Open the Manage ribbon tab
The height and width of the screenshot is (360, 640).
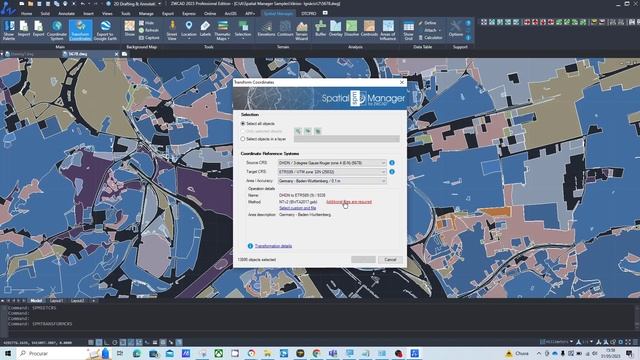146,13
